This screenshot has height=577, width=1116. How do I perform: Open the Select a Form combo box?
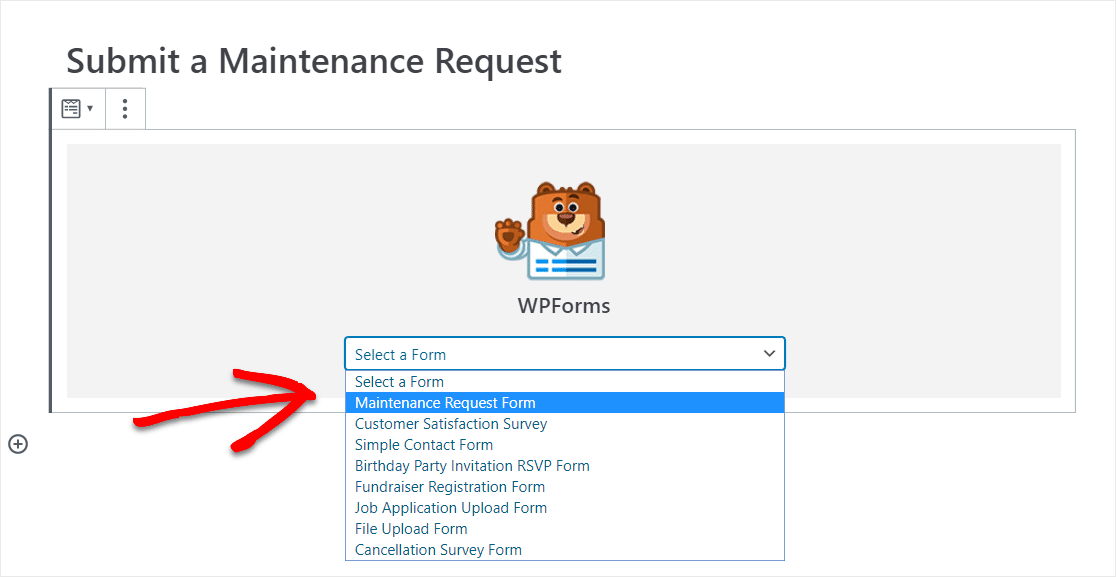(564, 354)
